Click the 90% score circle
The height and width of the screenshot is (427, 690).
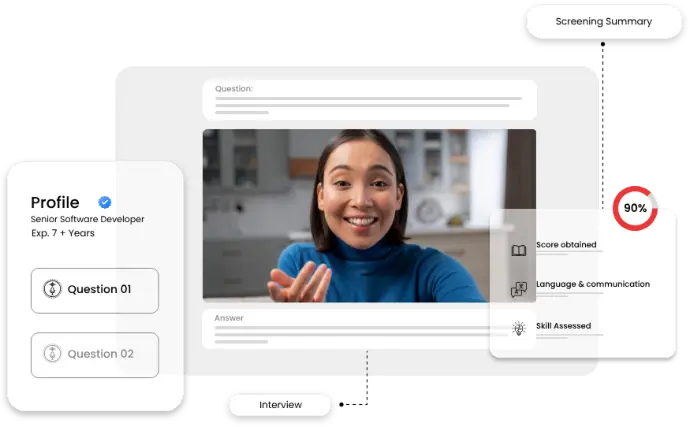pyautogui.click(x=635, y=209)
